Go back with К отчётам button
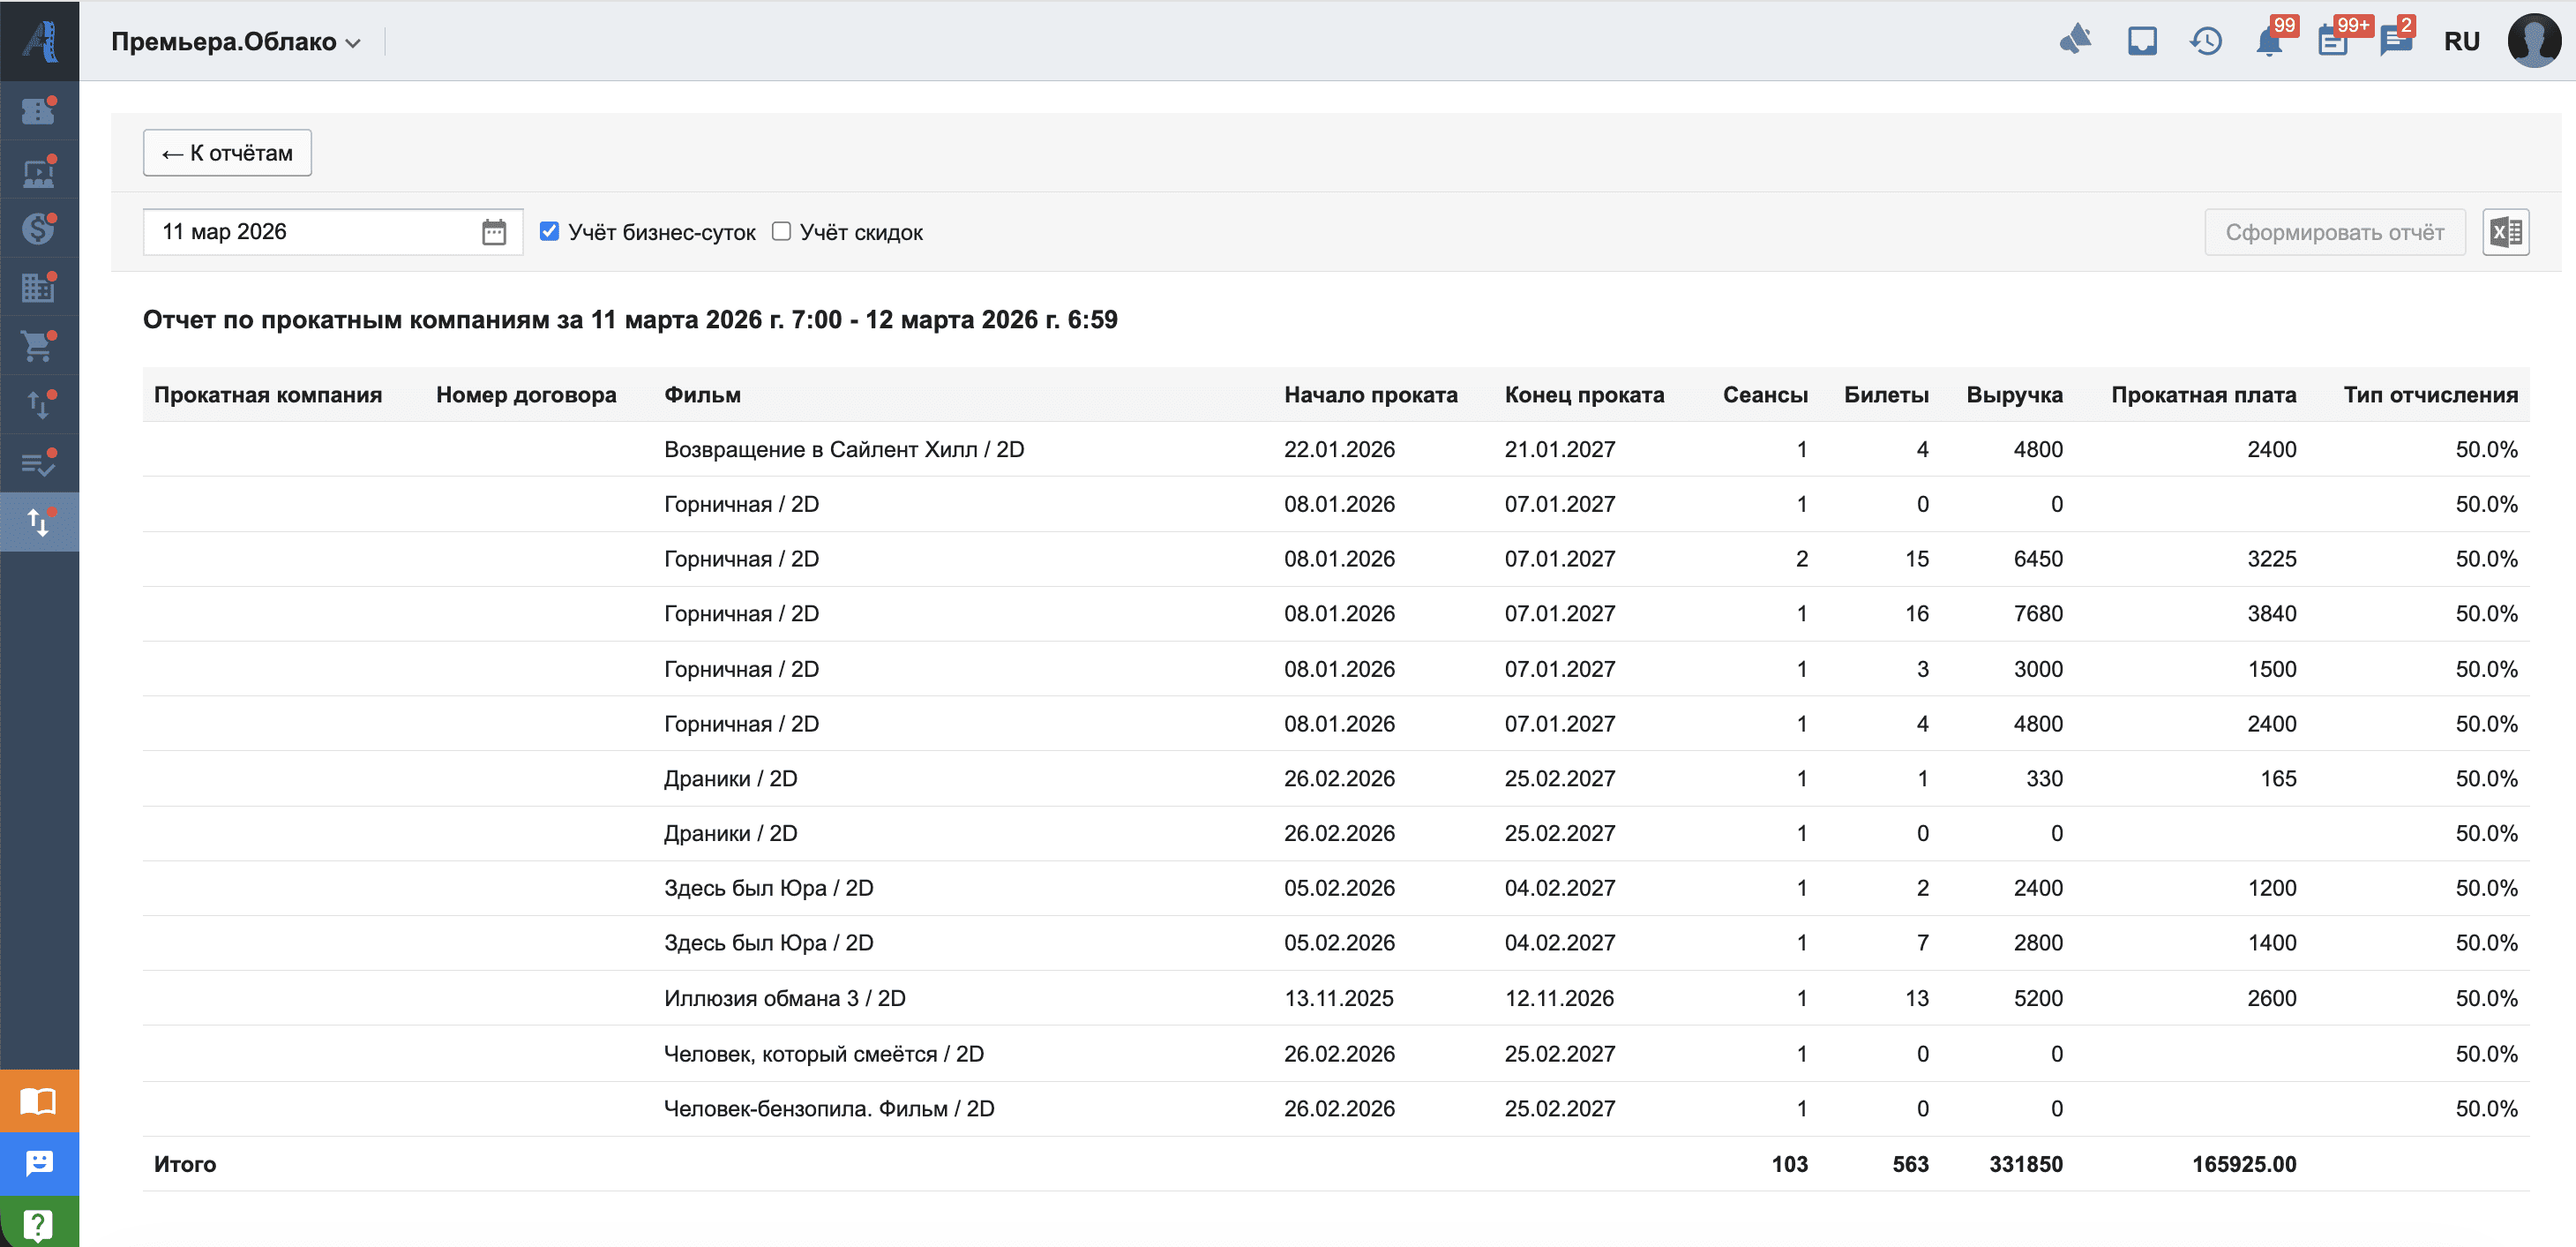 227,153
